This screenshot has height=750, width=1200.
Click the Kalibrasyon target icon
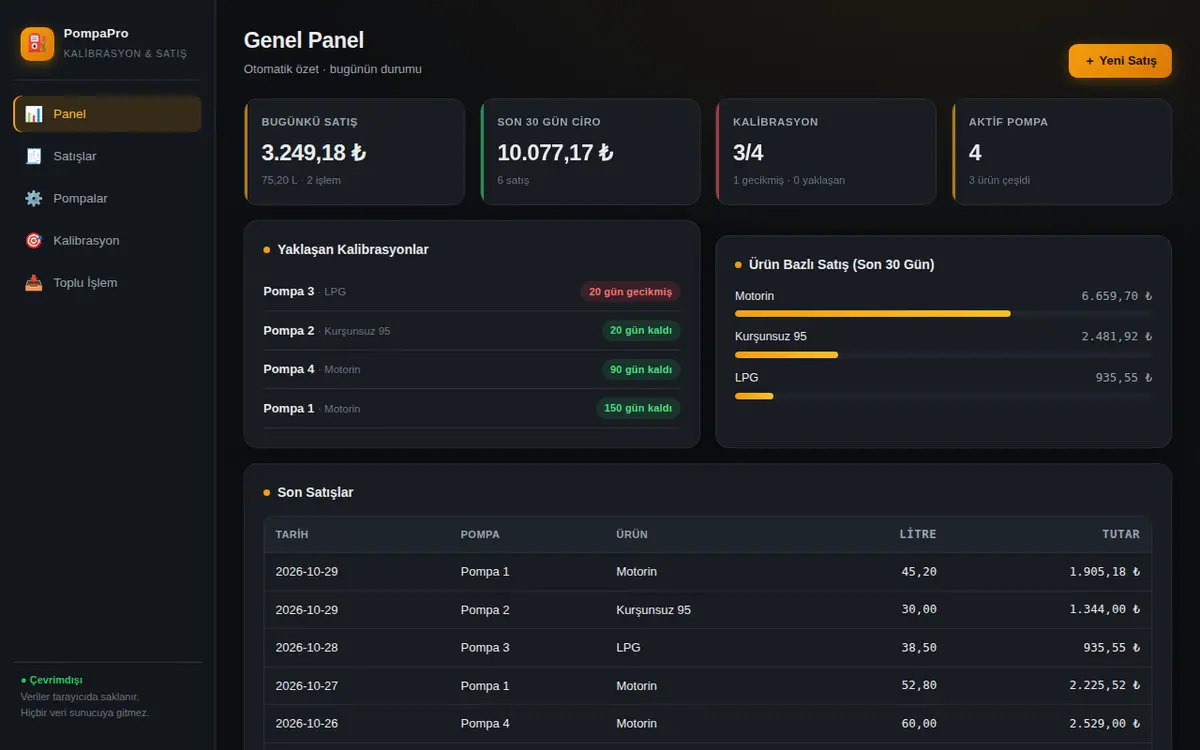(x=34, y=240)
